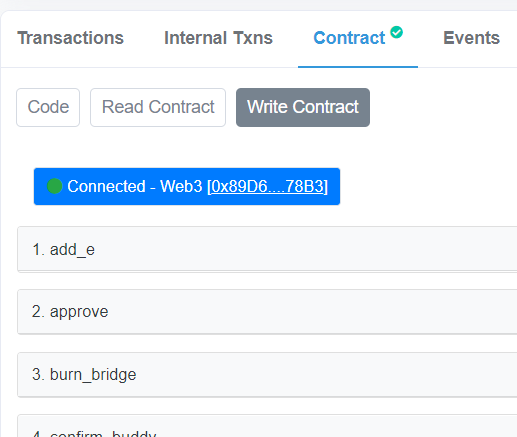
Task: Click the approve function name text
Action: [79, 312]
